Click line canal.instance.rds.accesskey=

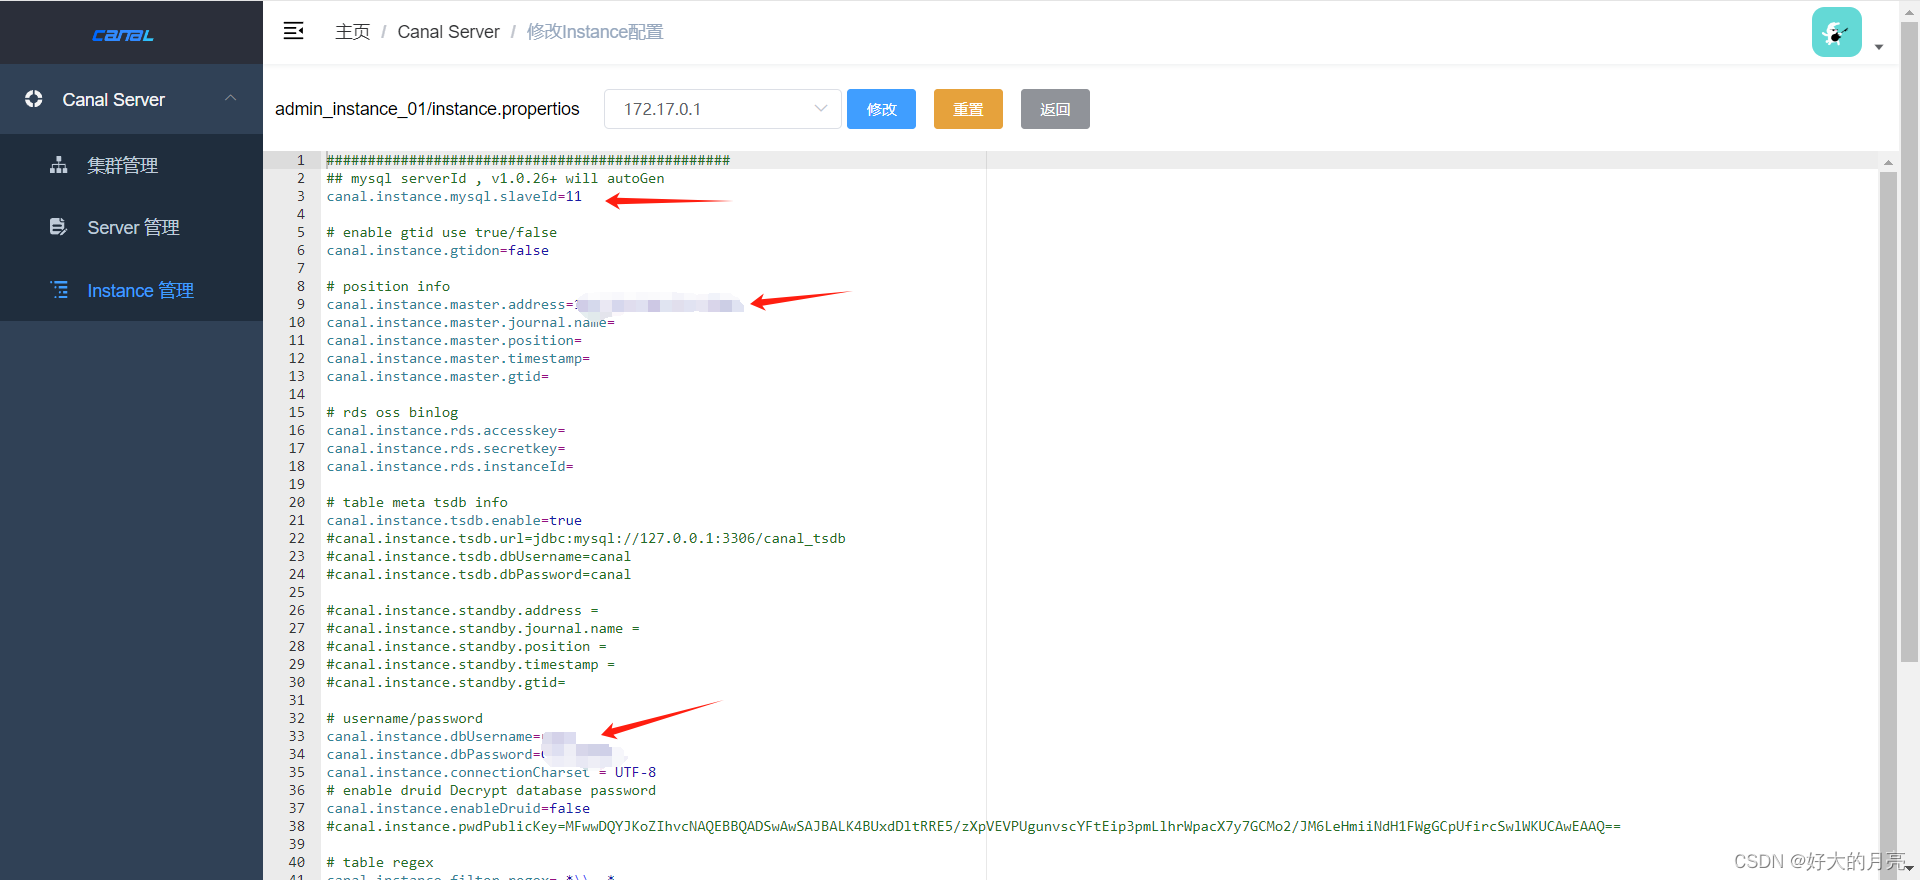446,430
